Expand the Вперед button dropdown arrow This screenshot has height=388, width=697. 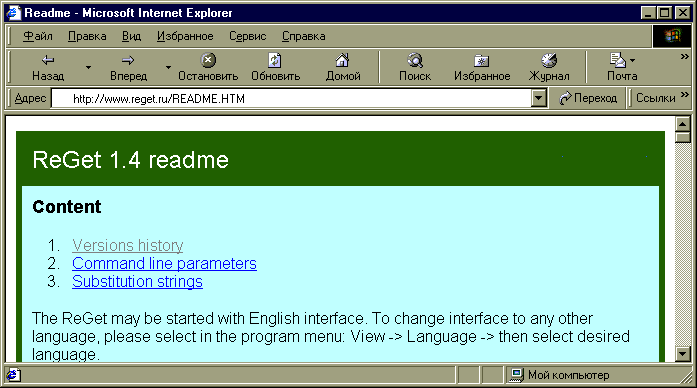click(168, 68)
